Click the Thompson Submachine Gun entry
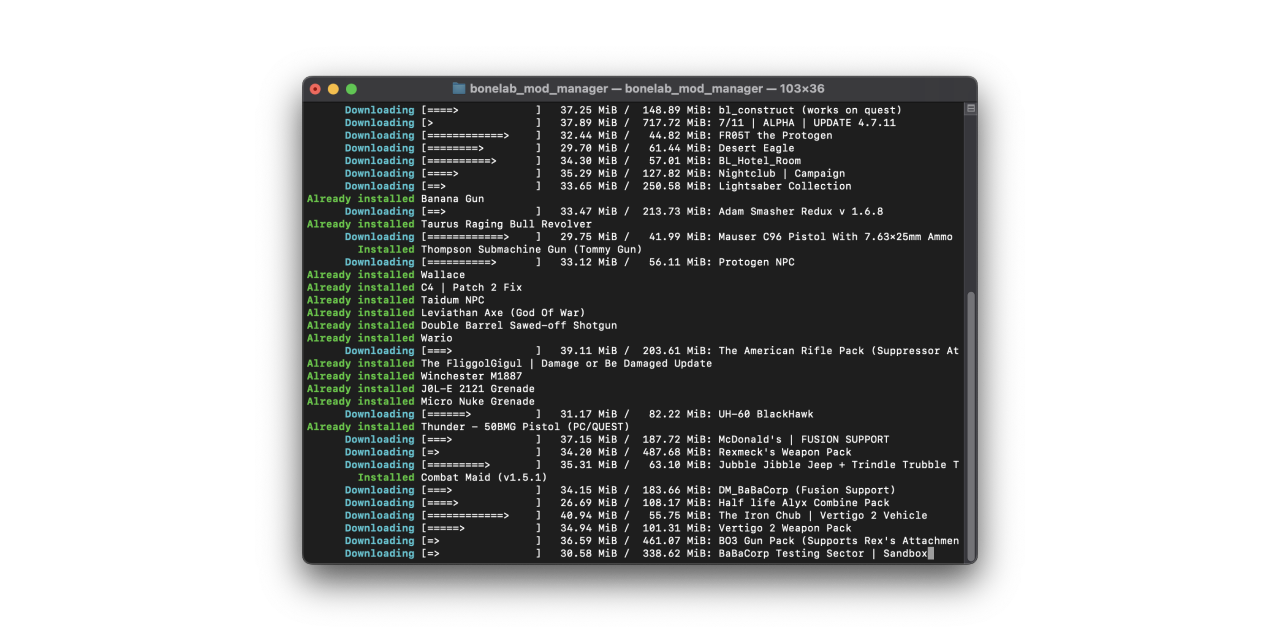Image resolution: width=1280 pixels, height=640 pixels. tap(531, 249)
